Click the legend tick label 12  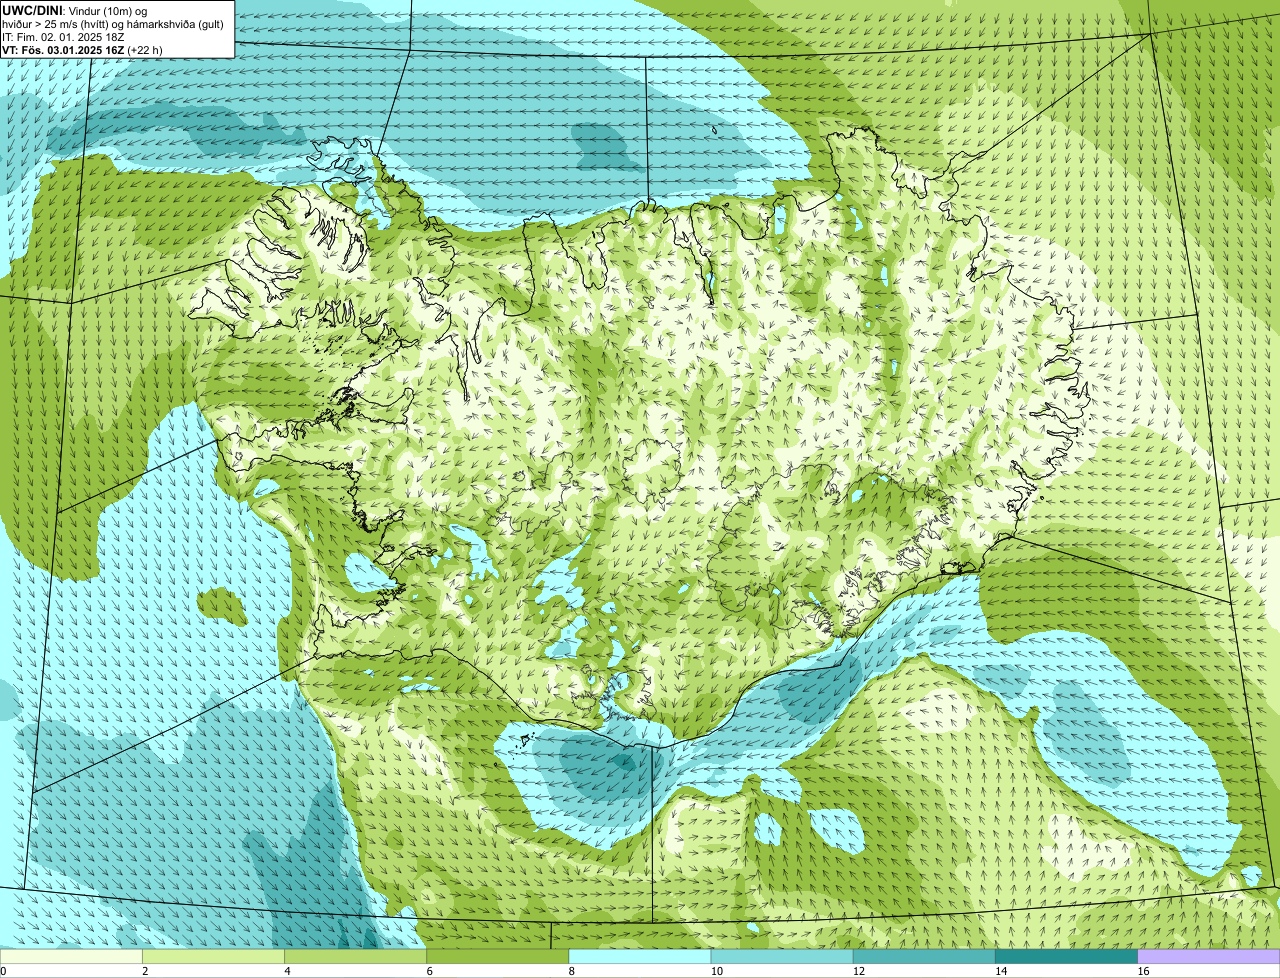(858, 971)
